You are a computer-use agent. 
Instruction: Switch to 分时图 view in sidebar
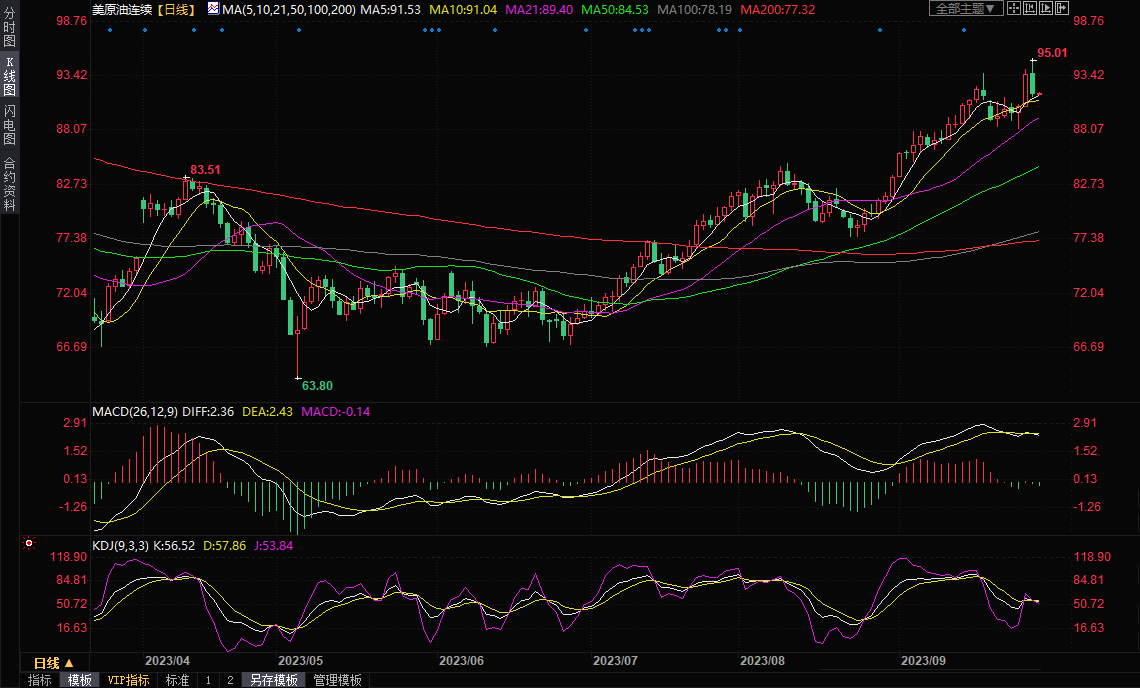point(9,27)
